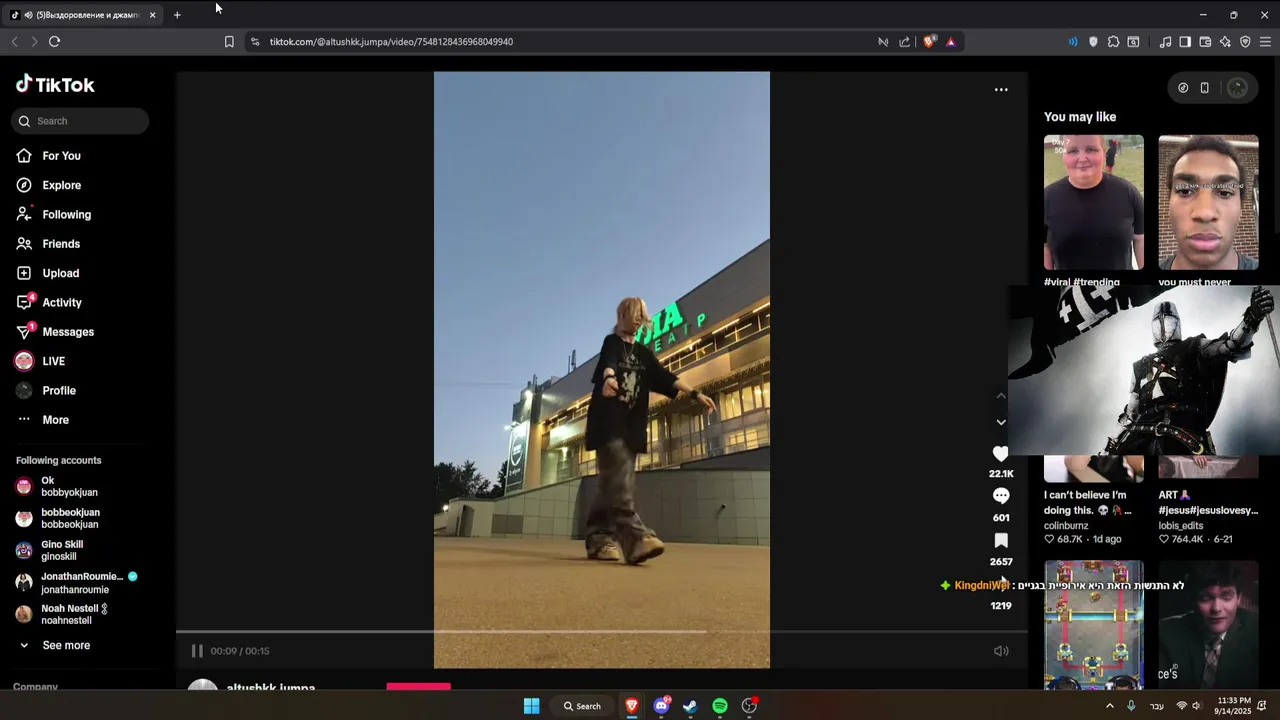Click the share page icon

pos(905,42)
